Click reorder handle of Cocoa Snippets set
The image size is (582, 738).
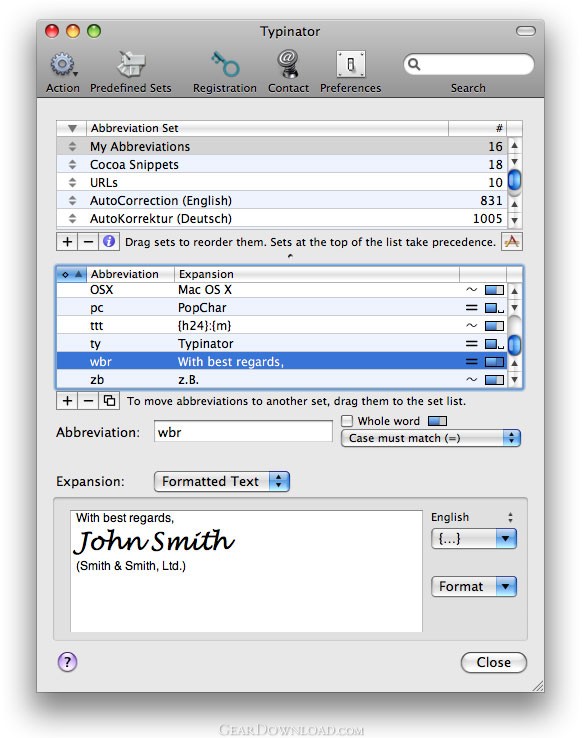[72, 164]
